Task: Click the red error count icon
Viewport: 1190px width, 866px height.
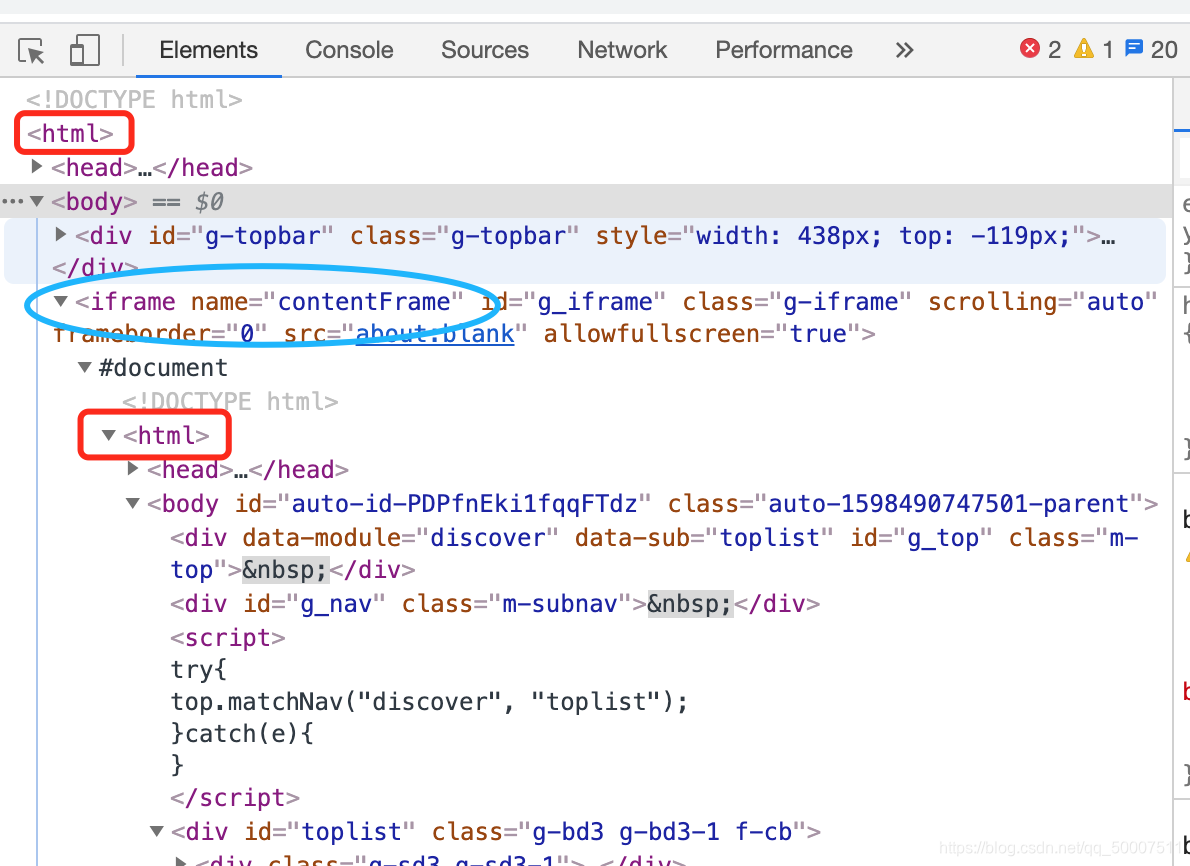Action: coord(1030,49)
